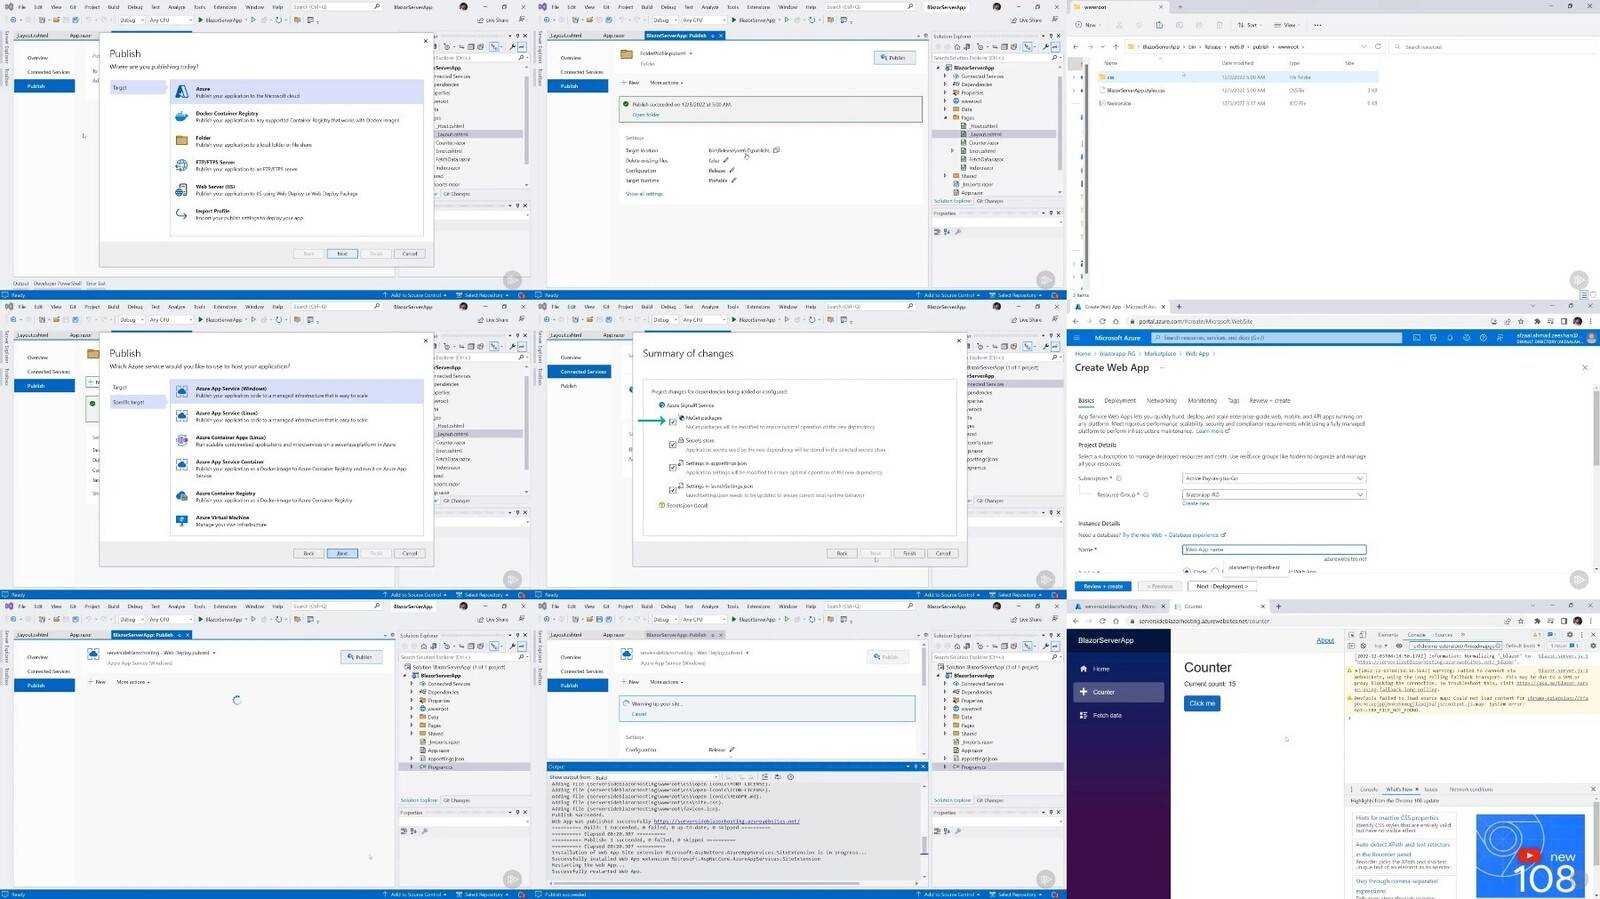The image size is (1600, 899).
Task: Switch to the Deployment tab in Create Web App
Action: [x=1119, y=401]
